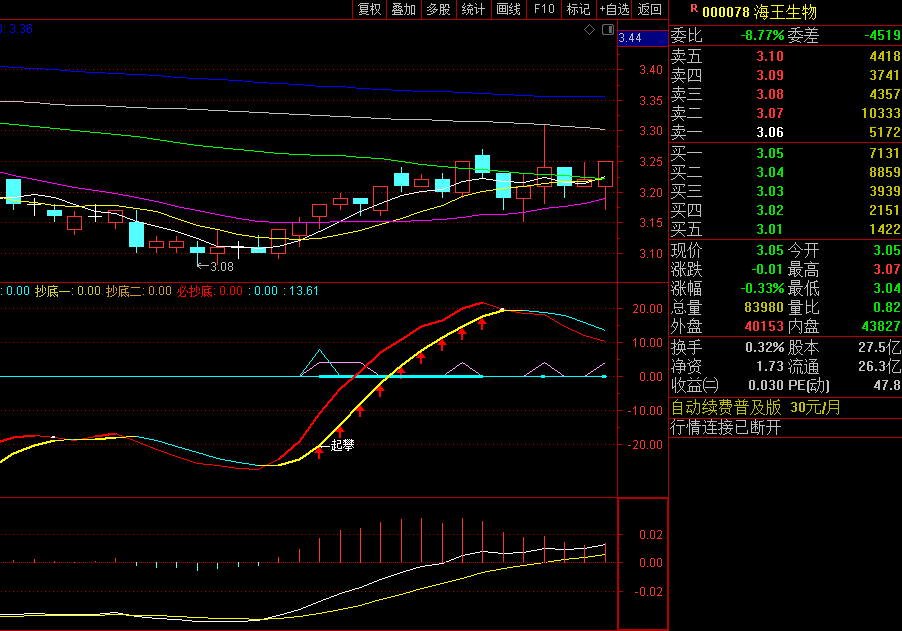Screen dimensions: 902x631
Task: Click the 3.08 low price annotation
Action: (221, 267)
